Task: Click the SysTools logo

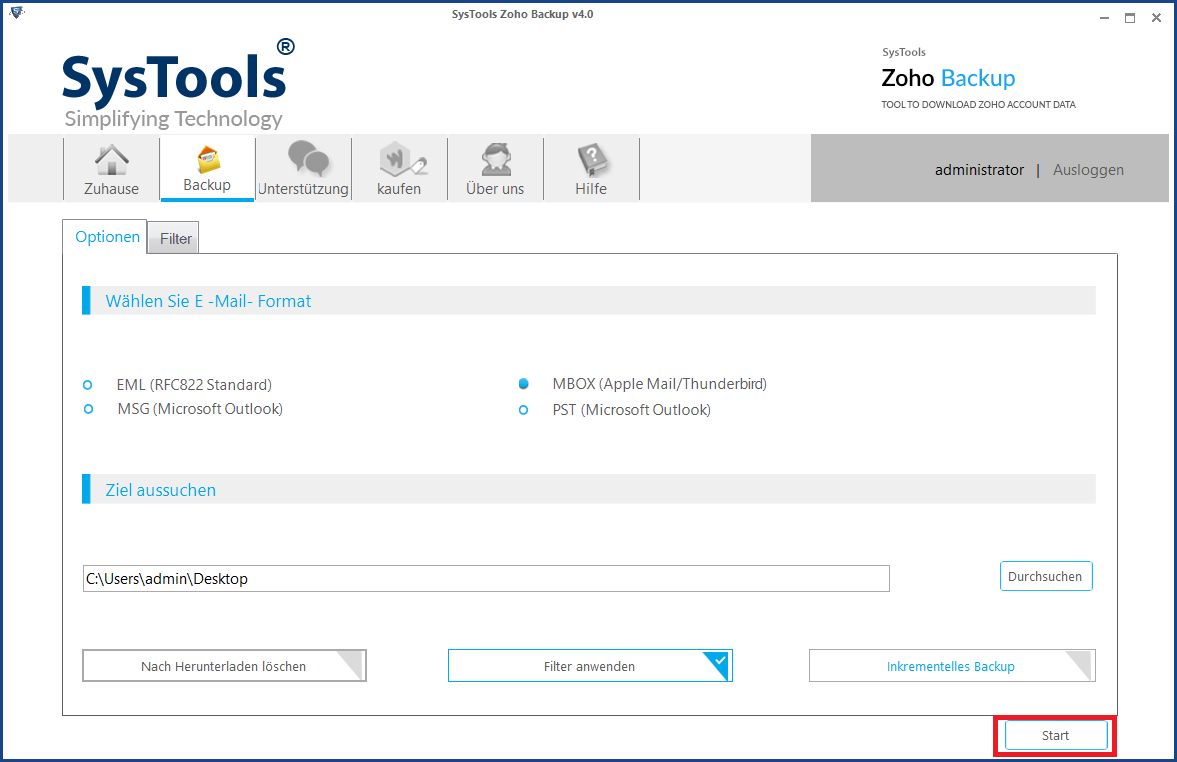Action: (178, 84)
